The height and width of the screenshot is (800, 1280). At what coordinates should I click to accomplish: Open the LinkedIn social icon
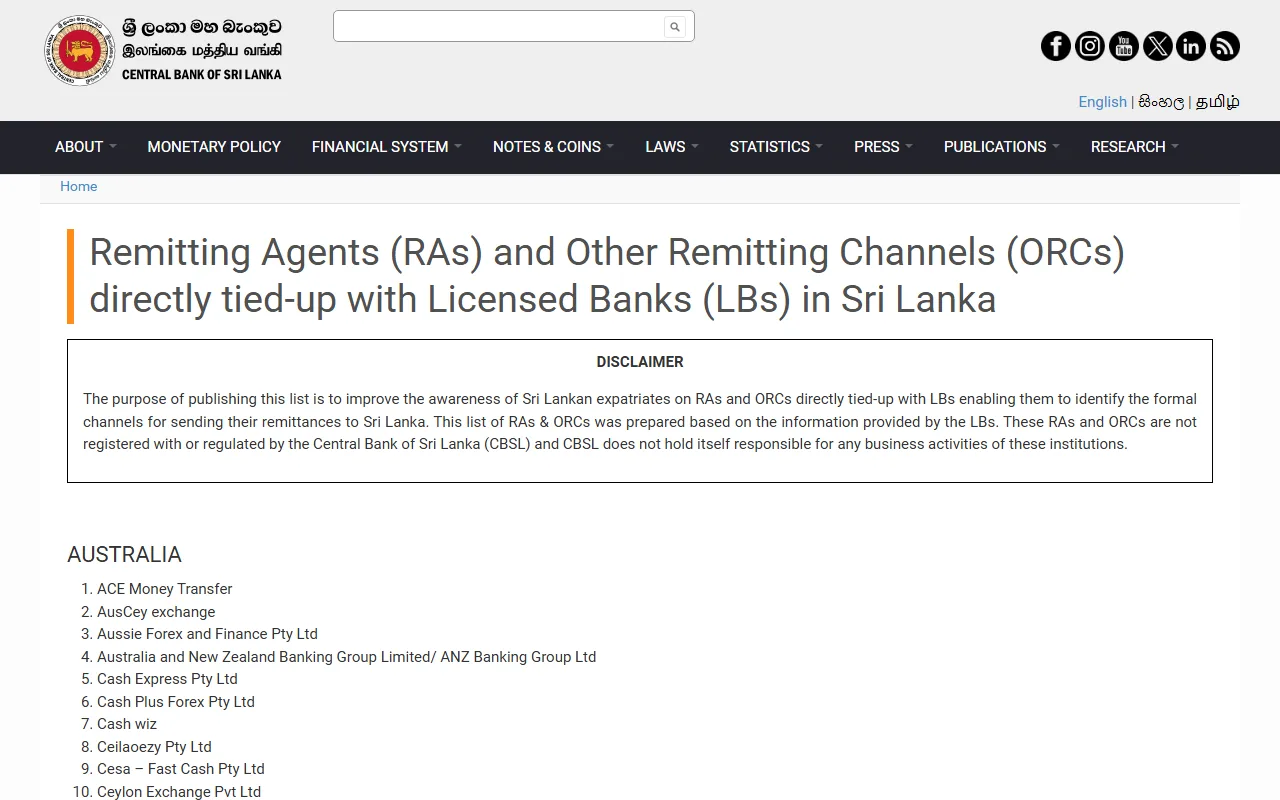tap(1191, 46)
